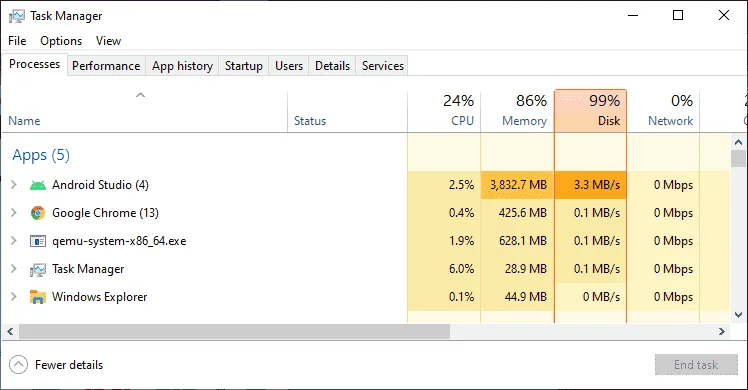Select the Google Chrome (13) row name

coord(105,213)
